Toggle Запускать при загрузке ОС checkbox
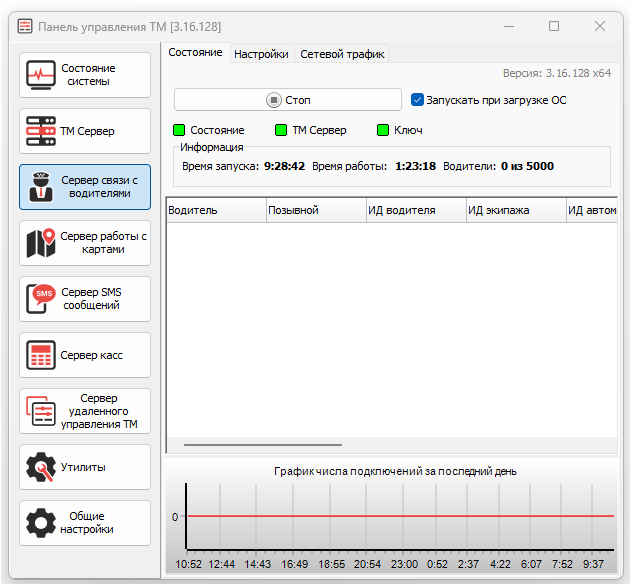 [417, 99]
